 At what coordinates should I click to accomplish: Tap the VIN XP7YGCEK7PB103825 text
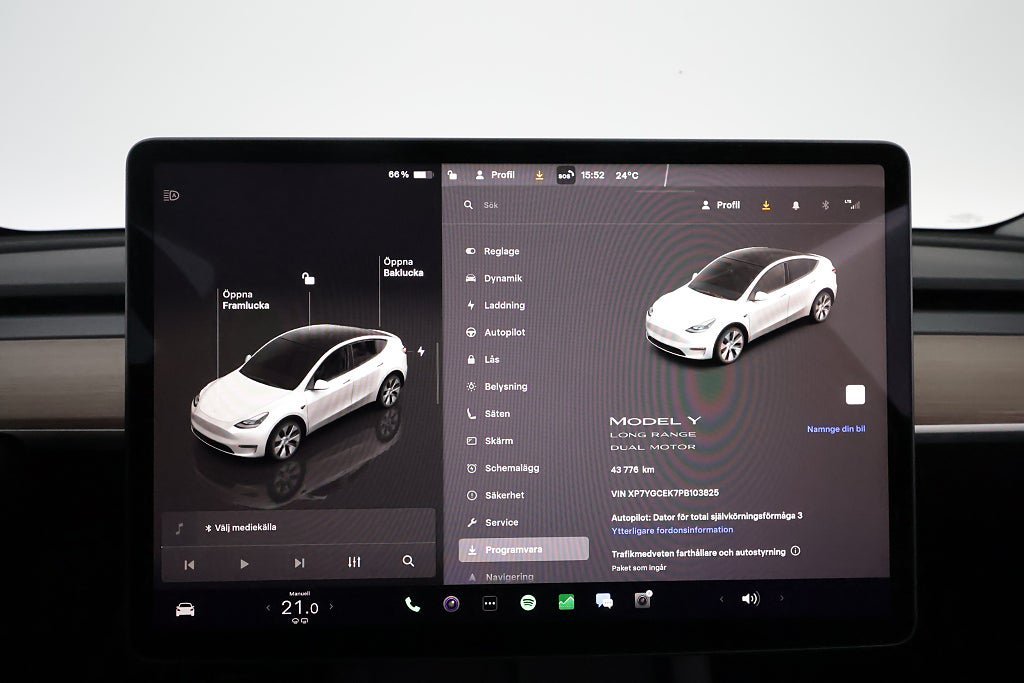tap(665, 493)
